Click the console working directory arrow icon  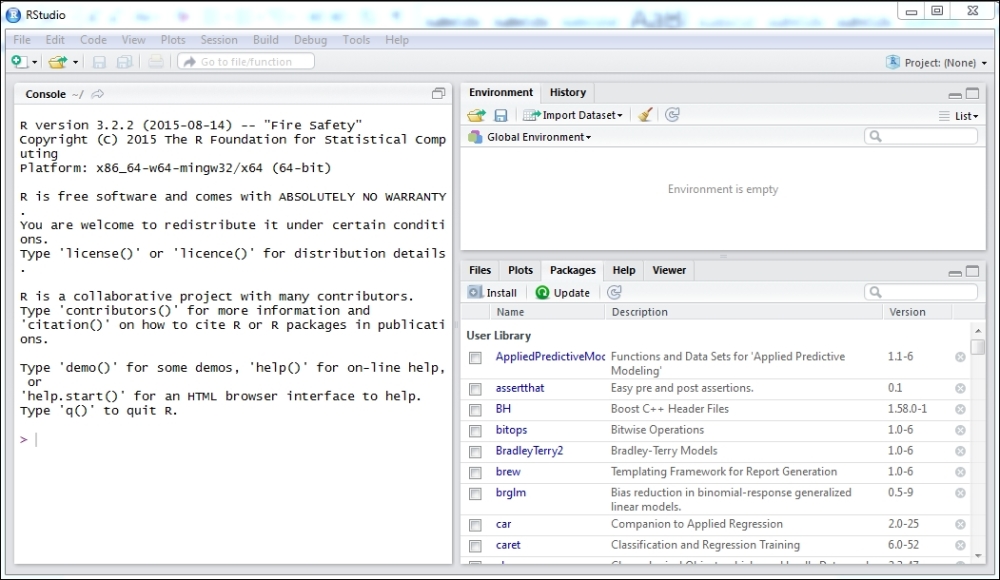[98, 94]
